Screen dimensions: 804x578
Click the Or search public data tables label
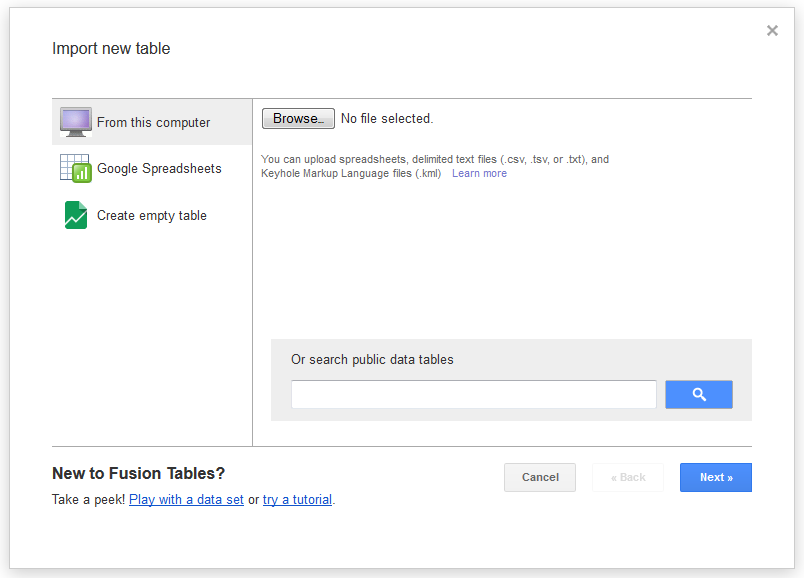click(372, 360)
